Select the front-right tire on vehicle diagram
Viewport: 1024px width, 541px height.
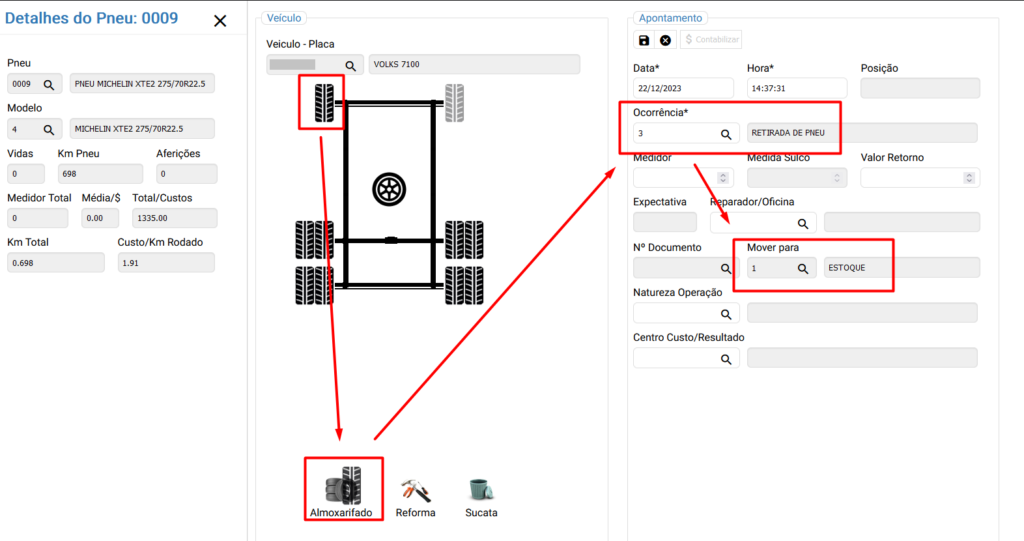455,103
